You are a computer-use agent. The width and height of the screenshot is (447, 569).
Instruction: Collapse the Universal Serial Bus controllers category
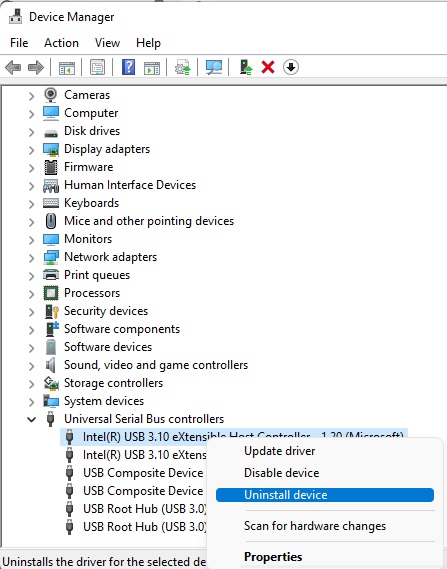point(32,419)
